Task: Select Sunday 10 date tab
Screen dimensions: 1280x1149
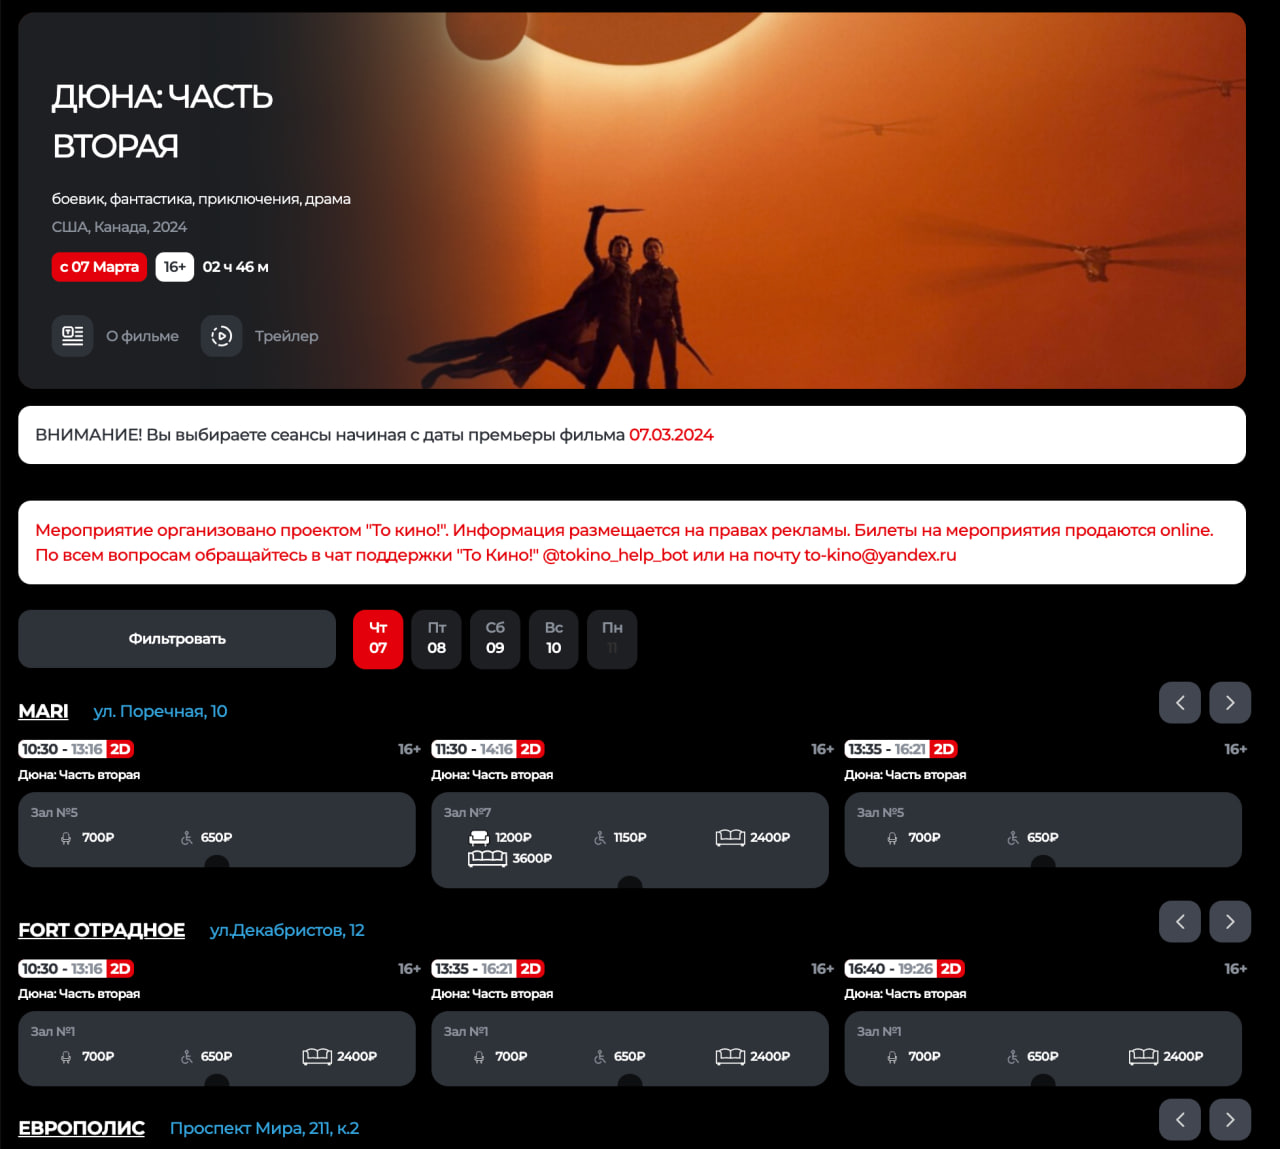Action: click(554, 639)
